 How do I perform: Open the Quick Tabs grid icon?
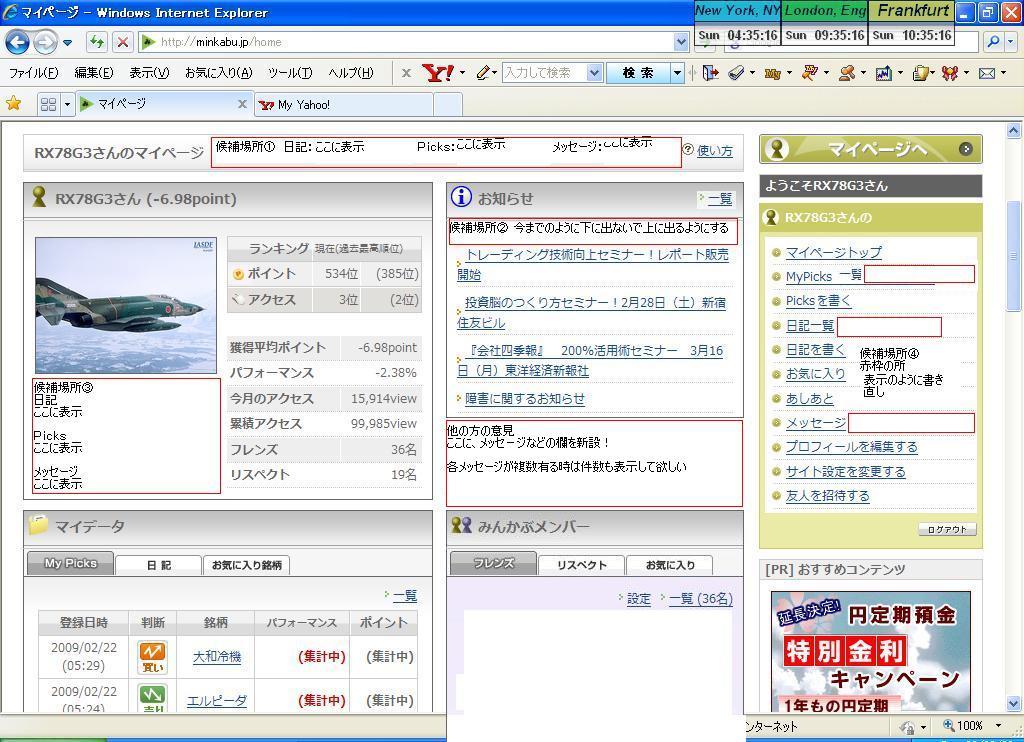pos(48,104)
